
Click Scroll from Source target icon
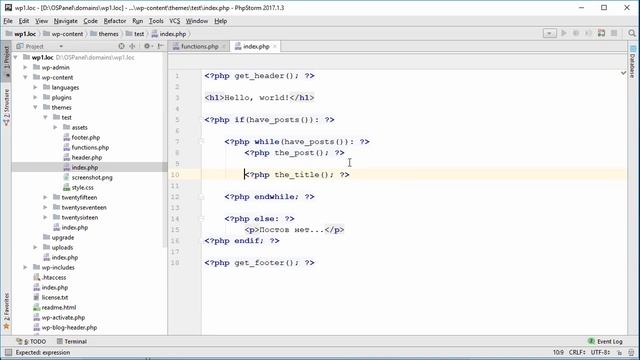(x=121, y=46)
